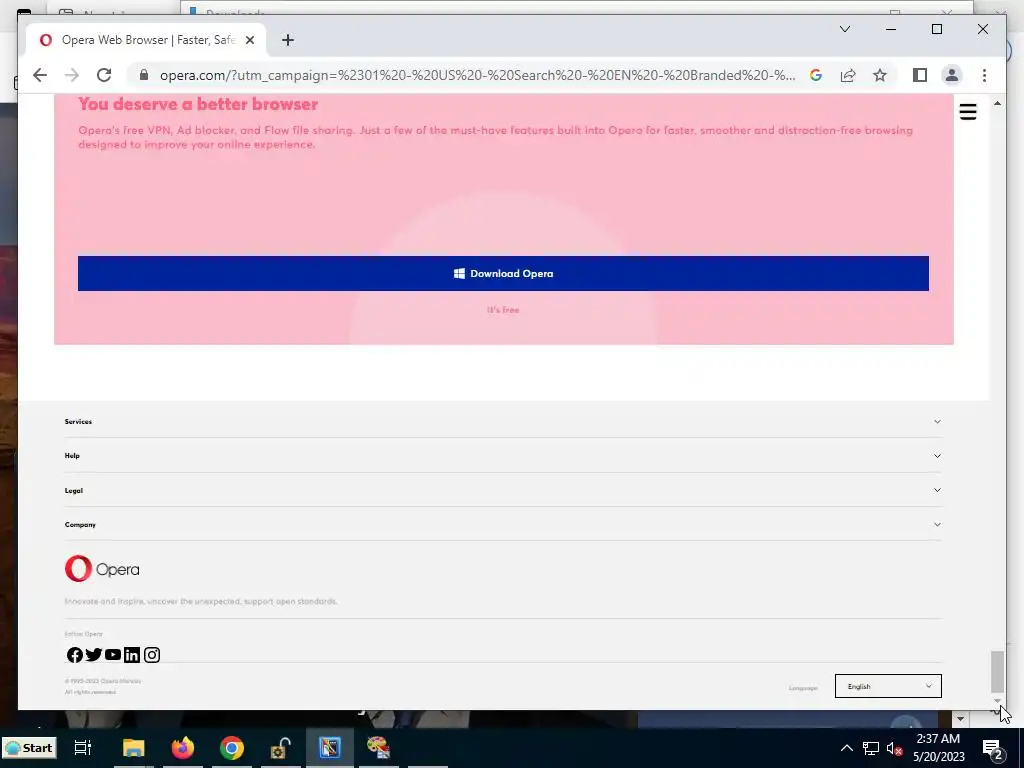Show hidden system tray icons
This screenshot has height=768, width=1024.
(x=846, y=748)
